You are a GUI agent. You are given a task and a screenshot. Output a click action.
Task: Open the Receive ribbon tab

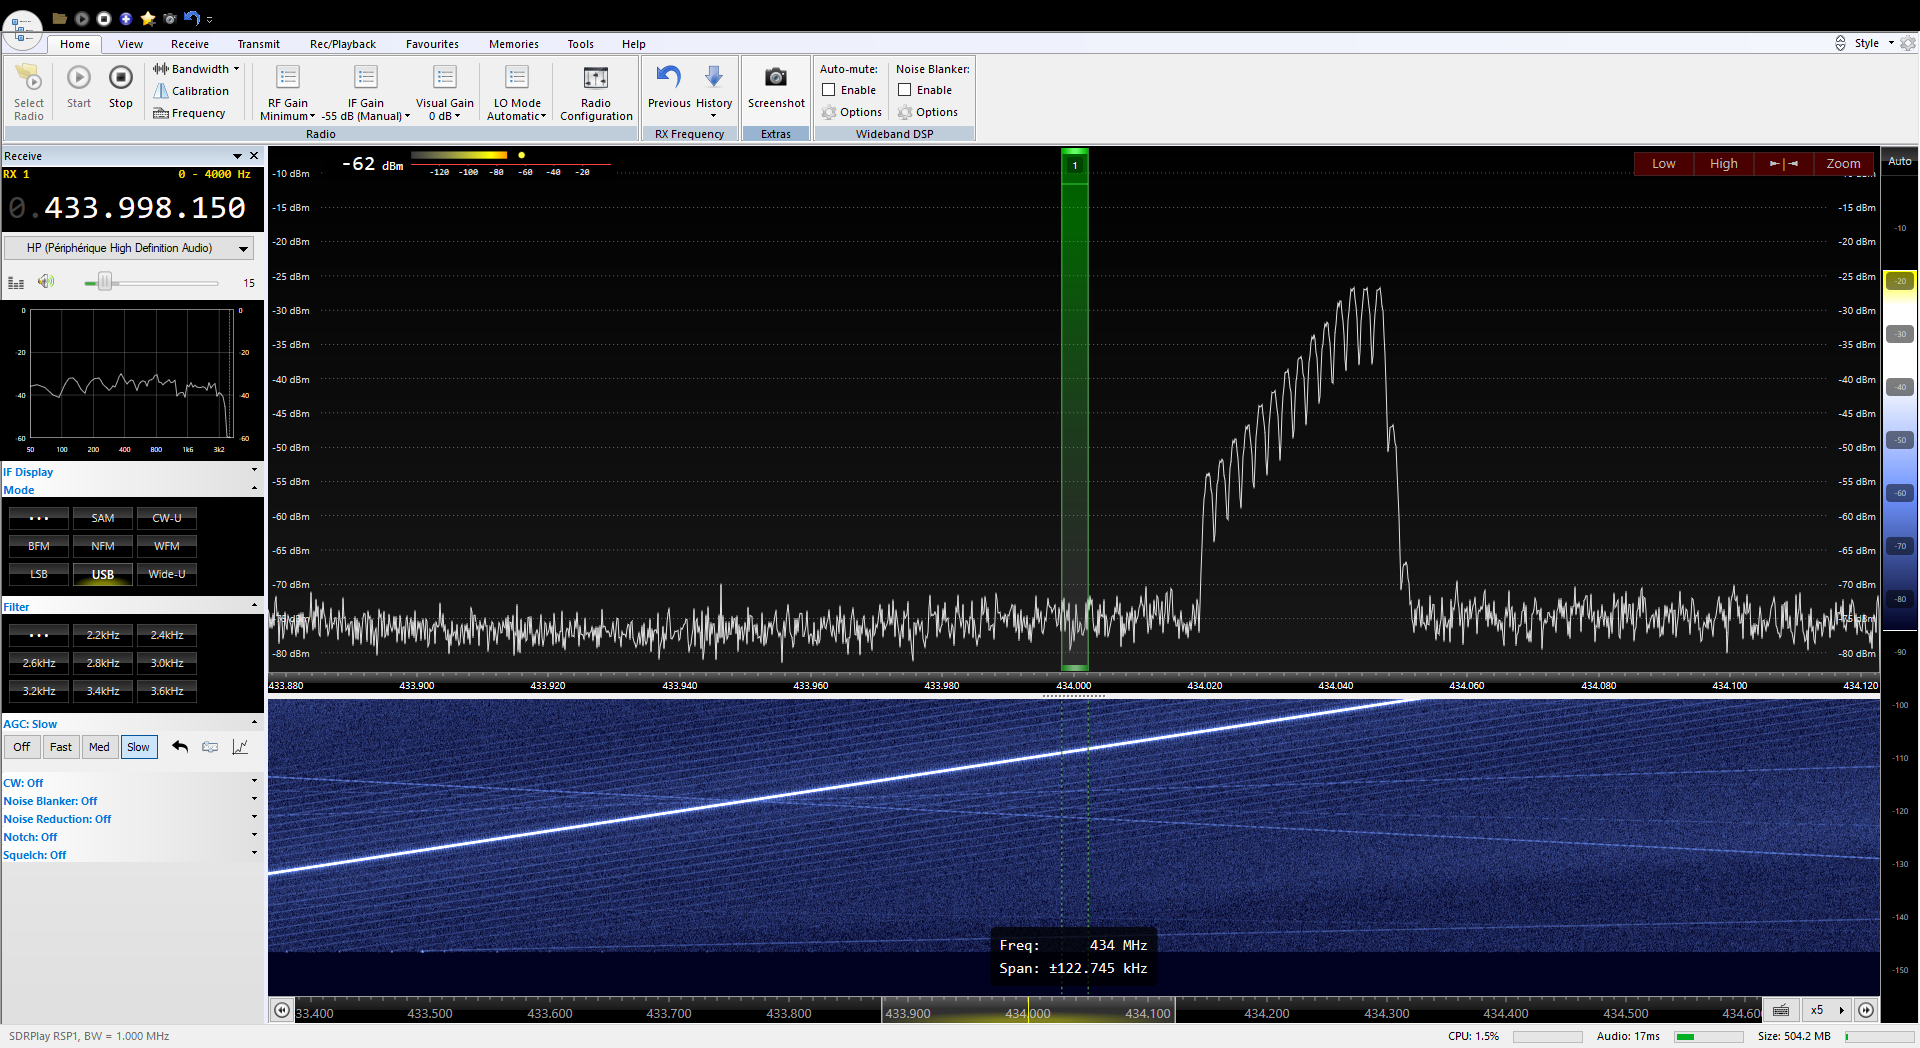189,44
